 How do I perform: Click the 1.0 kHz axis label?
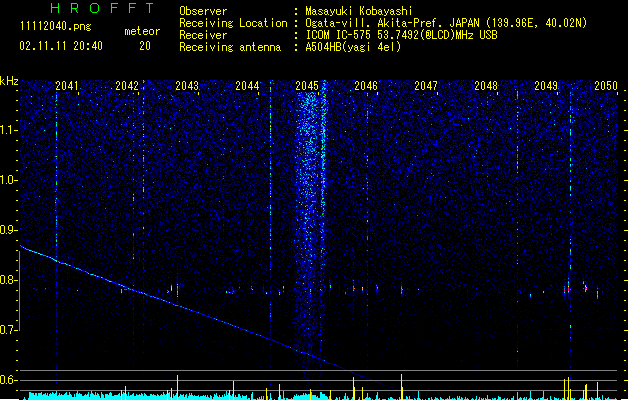[x=9, y=180]
